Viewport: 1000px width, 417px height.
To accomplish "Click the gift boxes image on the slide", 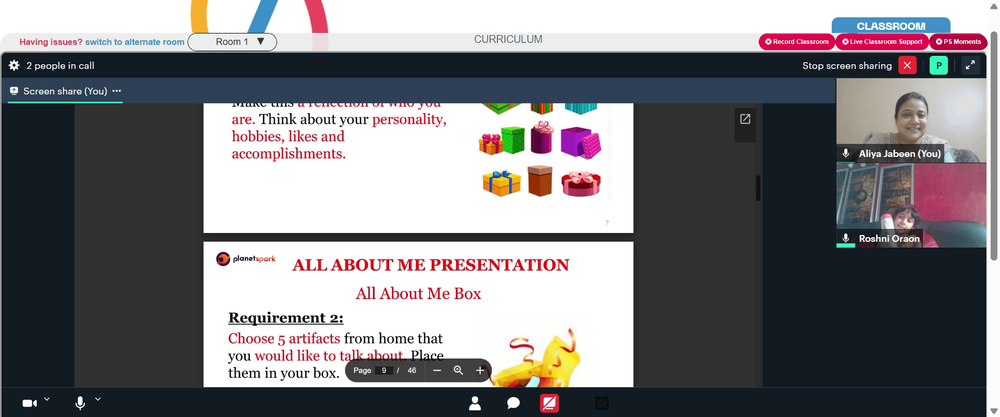I will [541, 152].
